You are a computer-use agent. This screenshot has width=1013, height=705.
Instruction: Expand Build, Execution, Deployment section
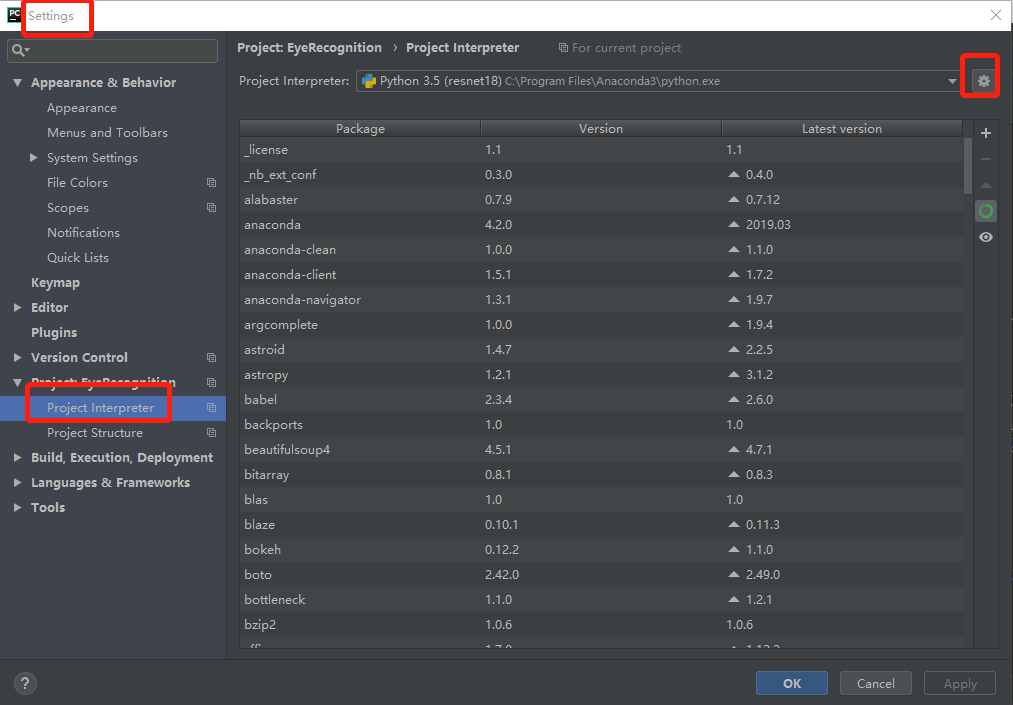pyautogui.click(x=17, y=458)
